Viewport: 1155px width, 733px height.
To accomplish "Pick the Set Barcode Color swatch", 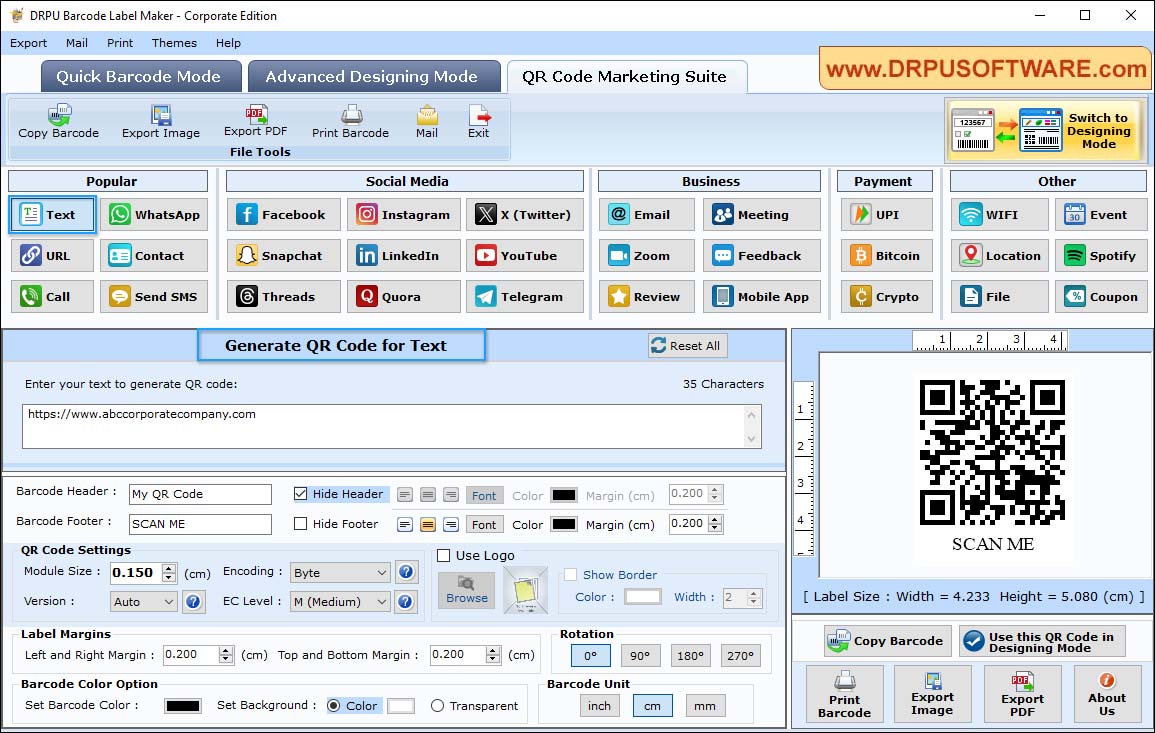I will [x=183, y=706].
